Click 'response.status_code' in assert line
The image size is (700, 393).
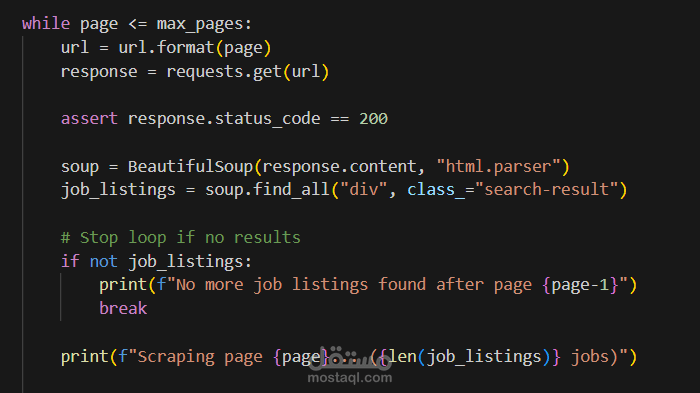pyautogui.click(x=224, y=119)
